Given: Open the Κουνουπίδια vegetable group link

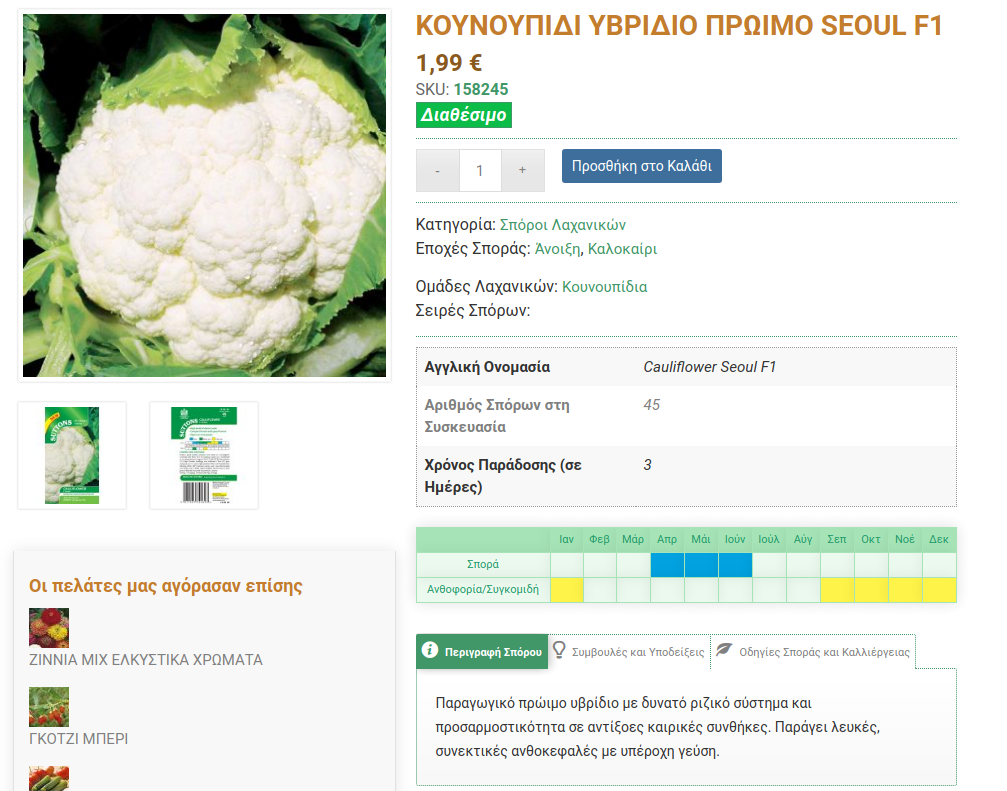Looking at the screenshot, I should click(x=604, y=287).
